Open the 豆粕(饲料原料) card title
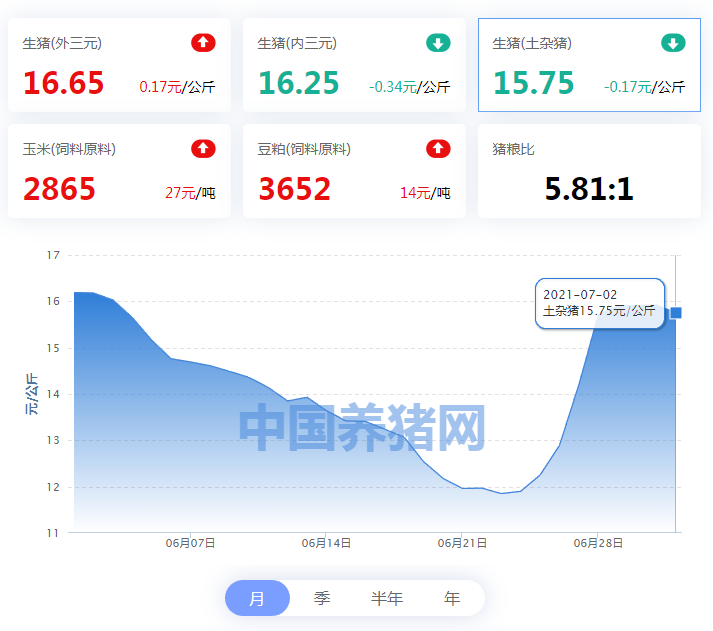713x631 pixels. [x=304, y=149]
